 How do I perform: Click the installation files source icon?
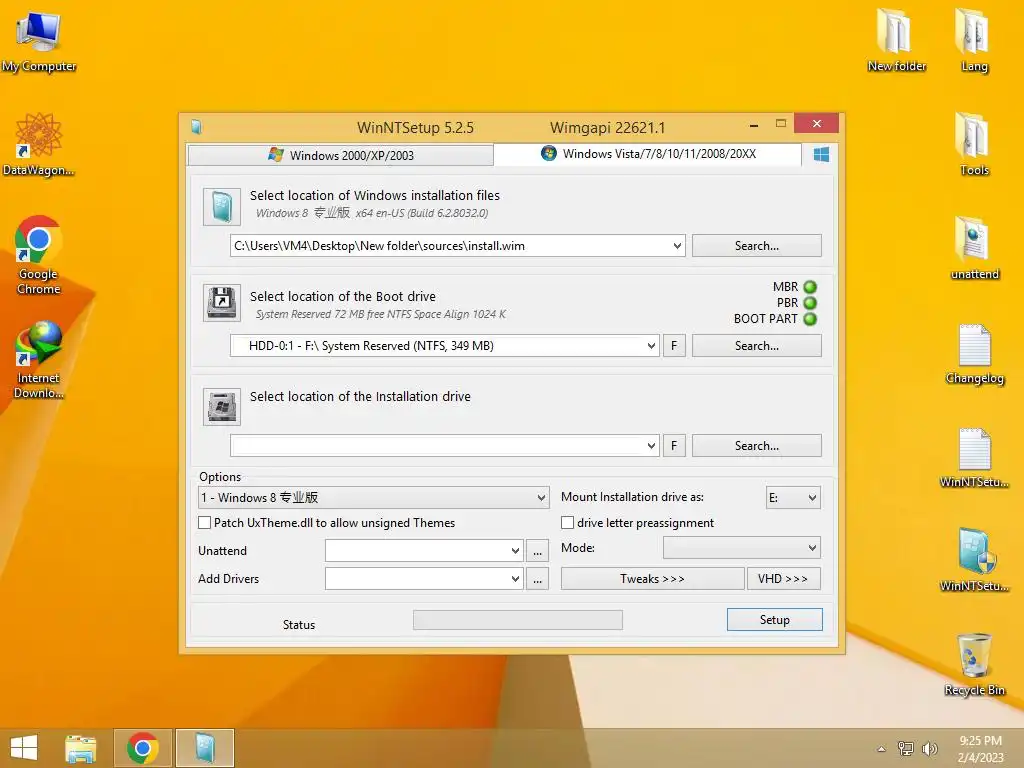pos(221,206)
